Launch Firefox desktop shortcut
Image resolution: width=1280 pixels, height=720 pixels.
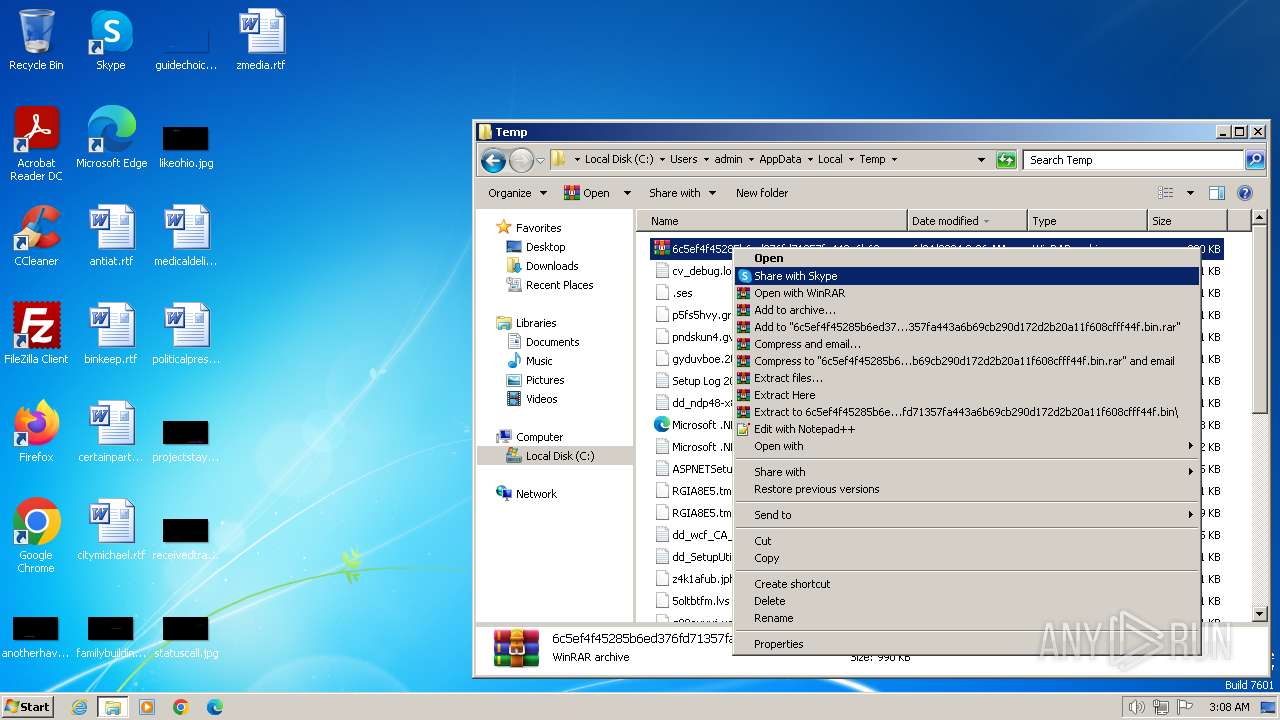(36, 432)
